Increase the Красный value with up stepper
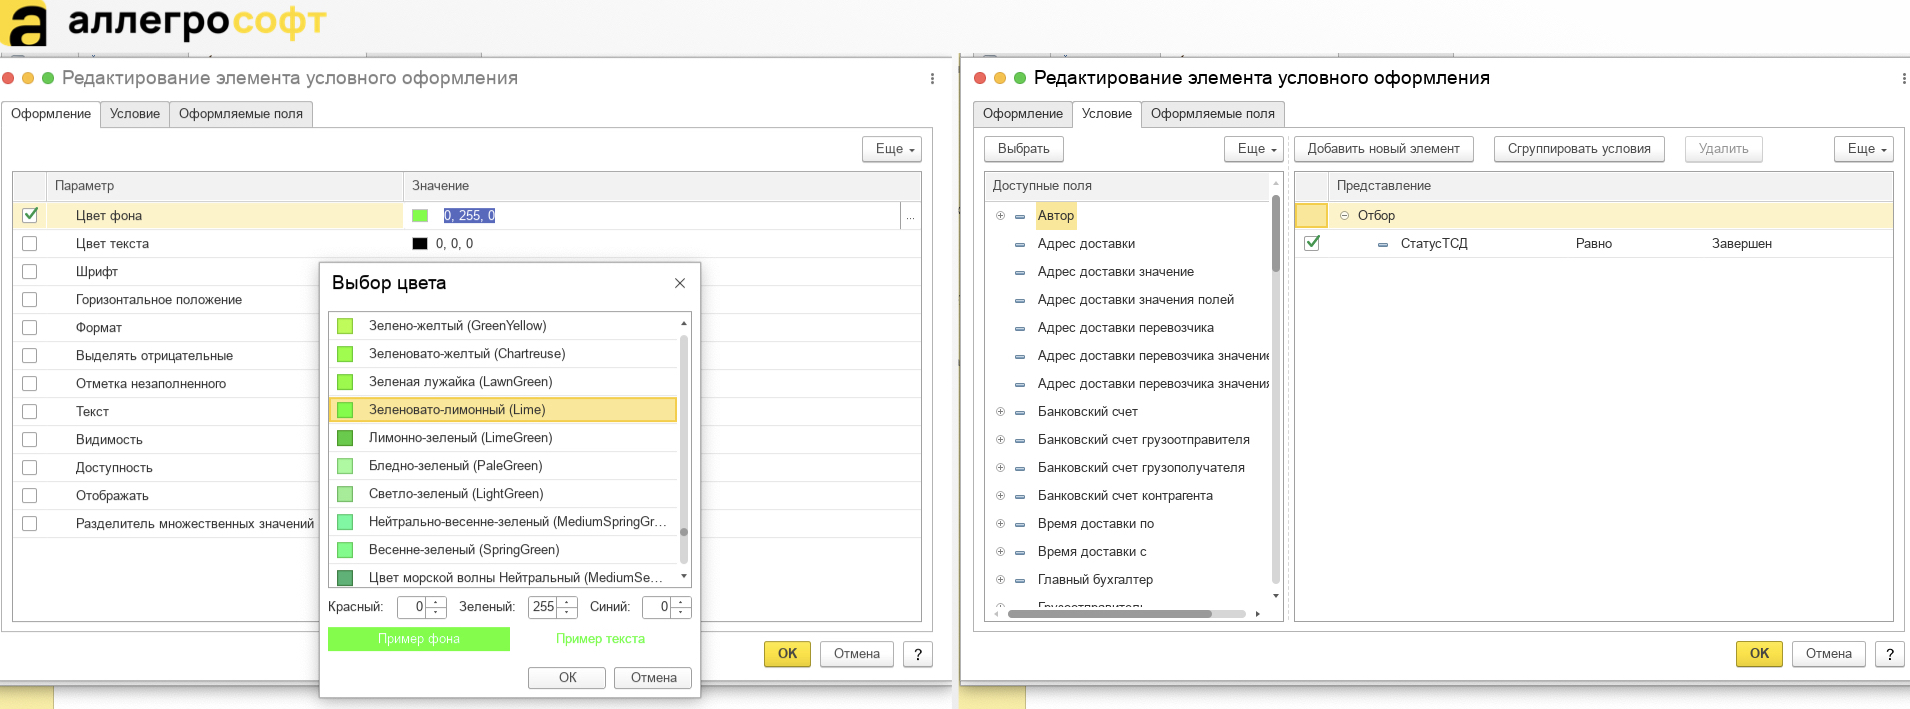This screenshot has height=709, width=1910. tap(437, 602)
